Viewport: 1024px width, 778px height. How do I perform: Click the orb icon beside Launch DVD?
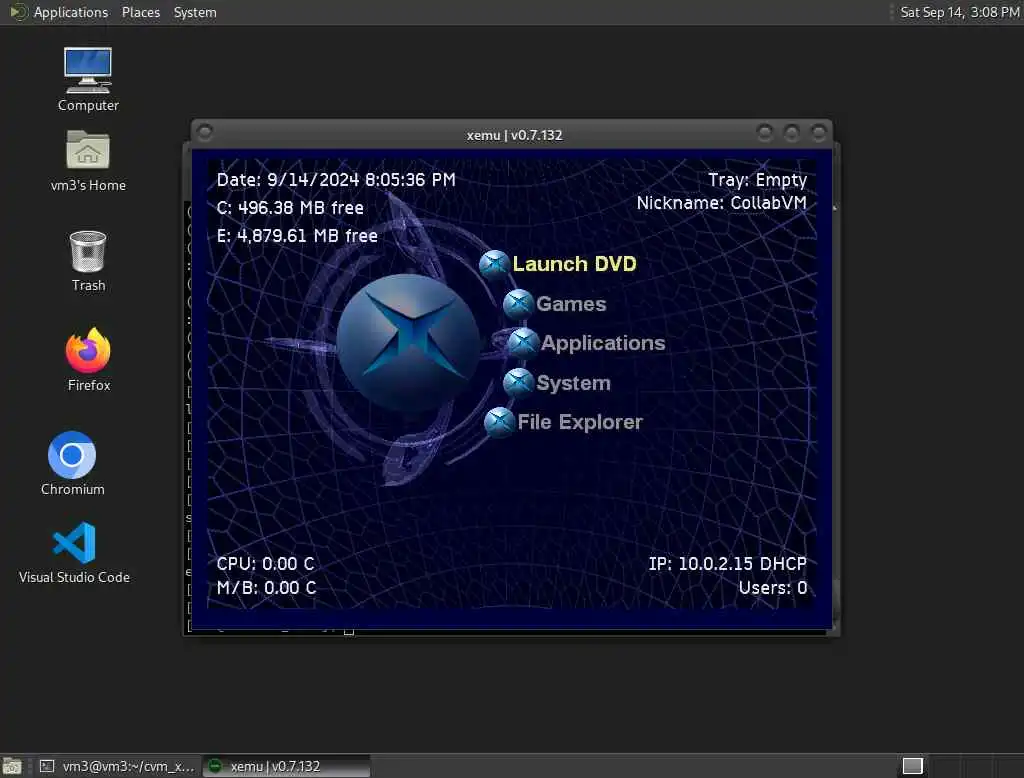[x=494, y=265]
